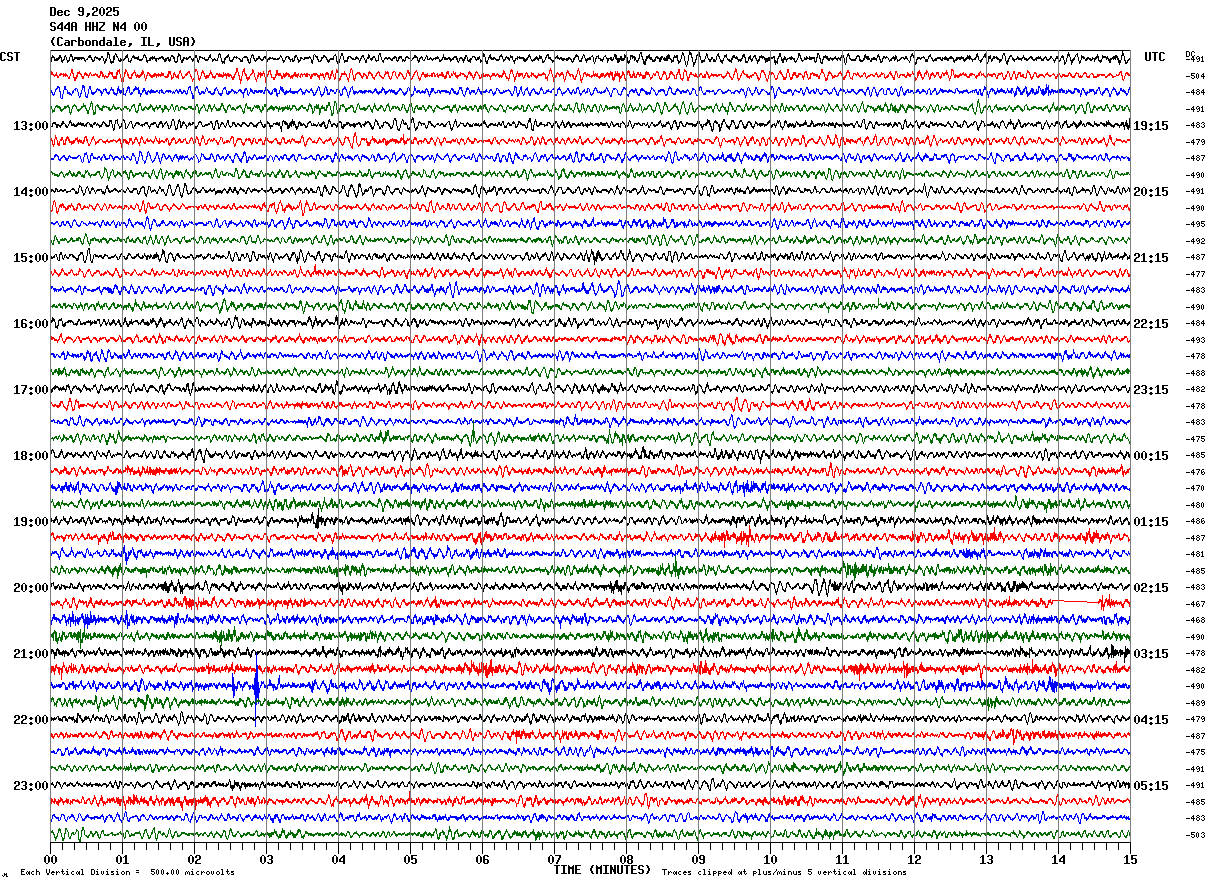
Task: Click the 05 minute tick label
Action: pos(410,859)
